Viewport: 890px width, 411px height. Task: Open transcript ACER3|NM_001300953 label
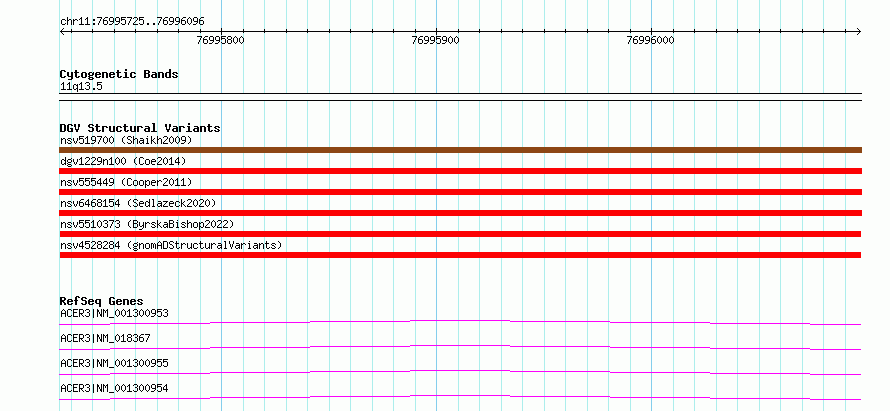[x=114, y=313]
